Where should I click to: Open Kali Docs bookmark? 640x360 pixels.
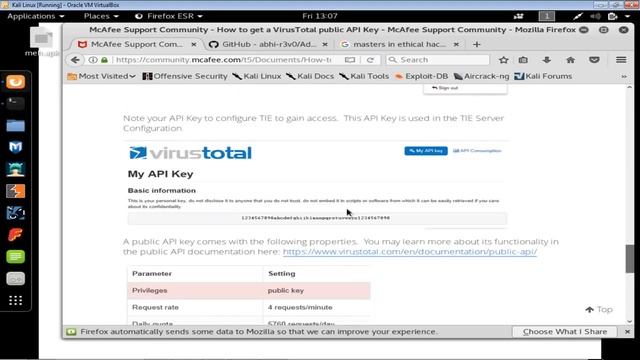click(x=310, y=76)
